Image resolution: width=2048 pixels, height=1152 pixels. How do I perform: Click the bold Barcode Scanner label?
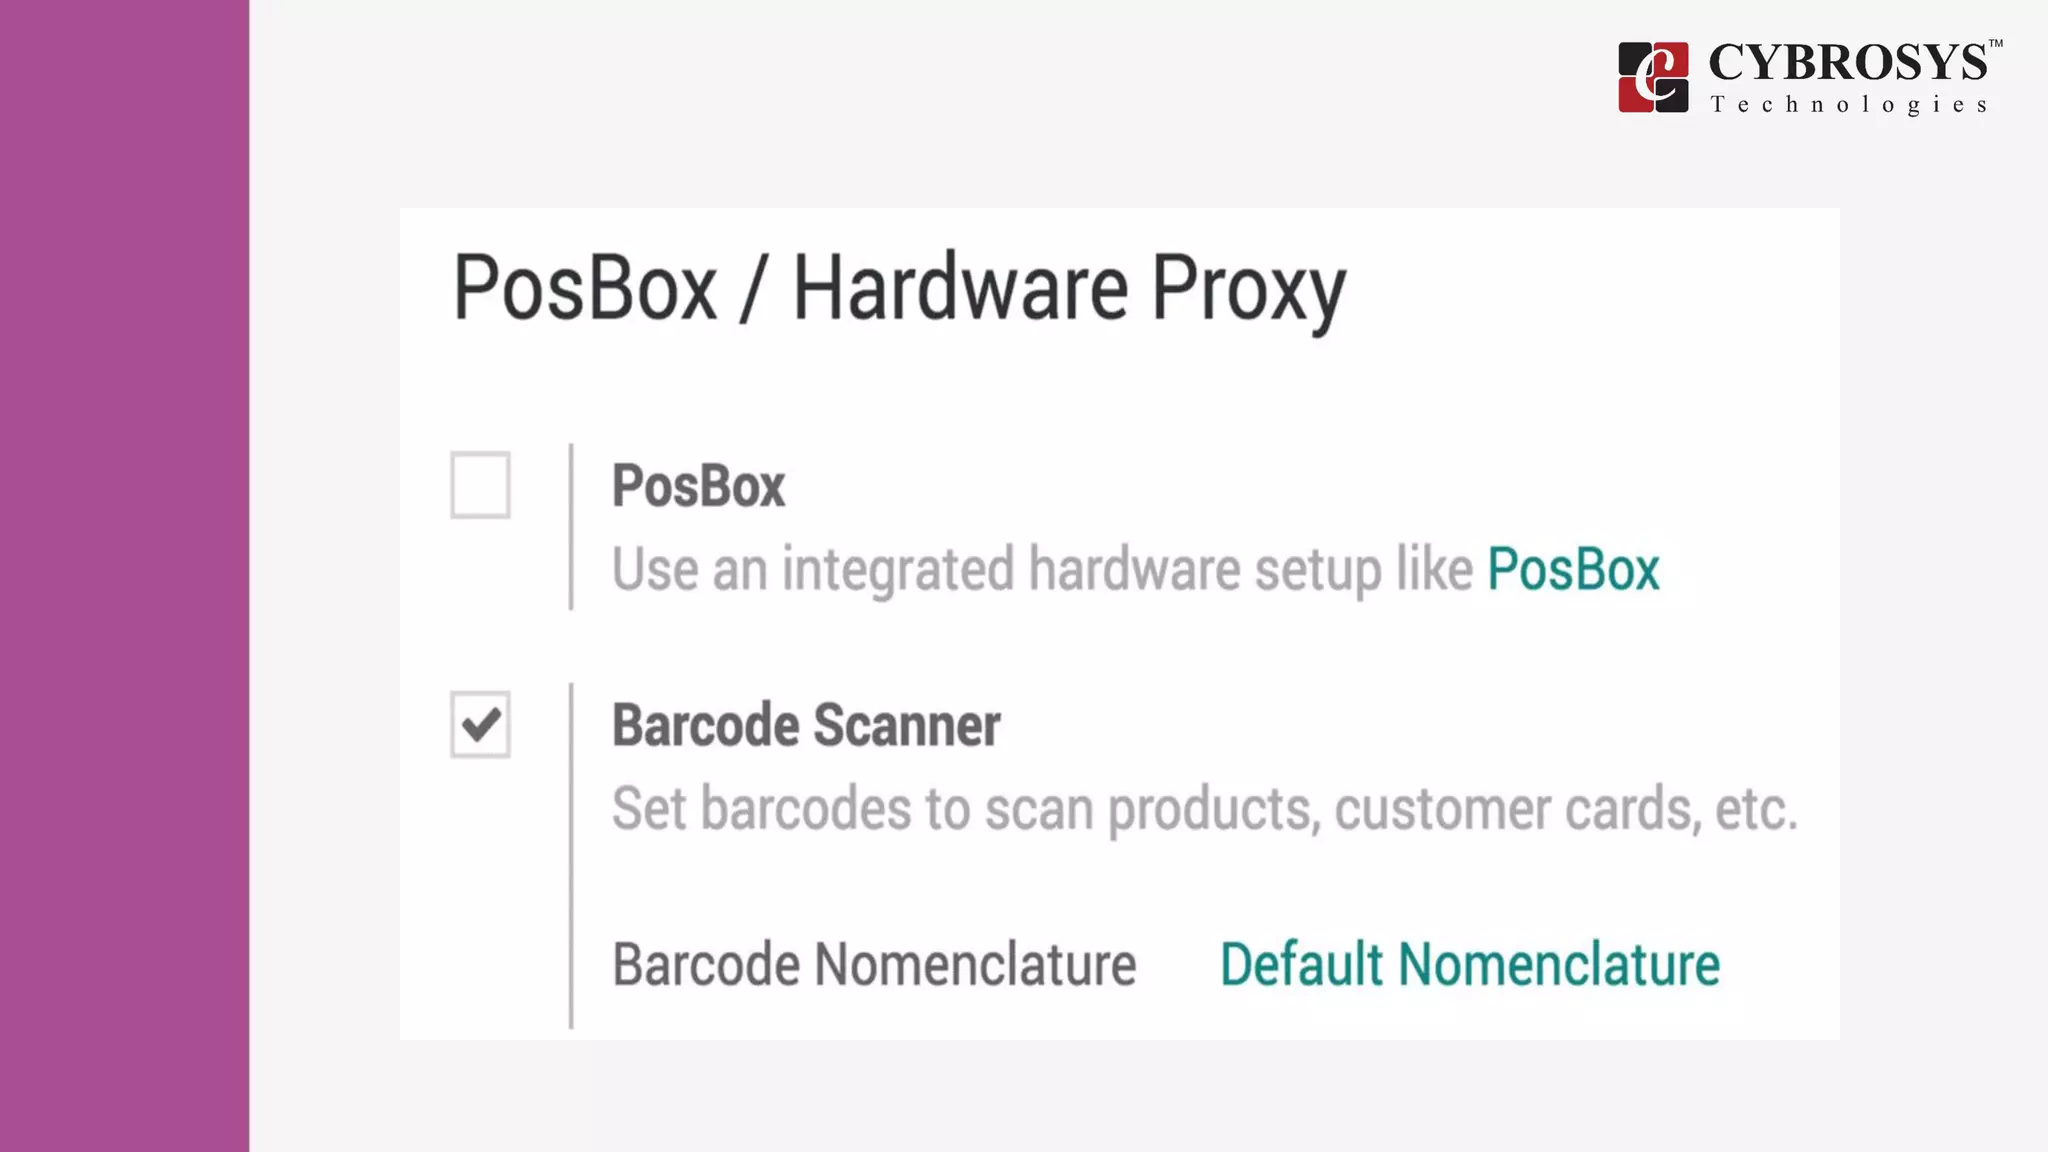pyautogui.click(x=806, y=725)
